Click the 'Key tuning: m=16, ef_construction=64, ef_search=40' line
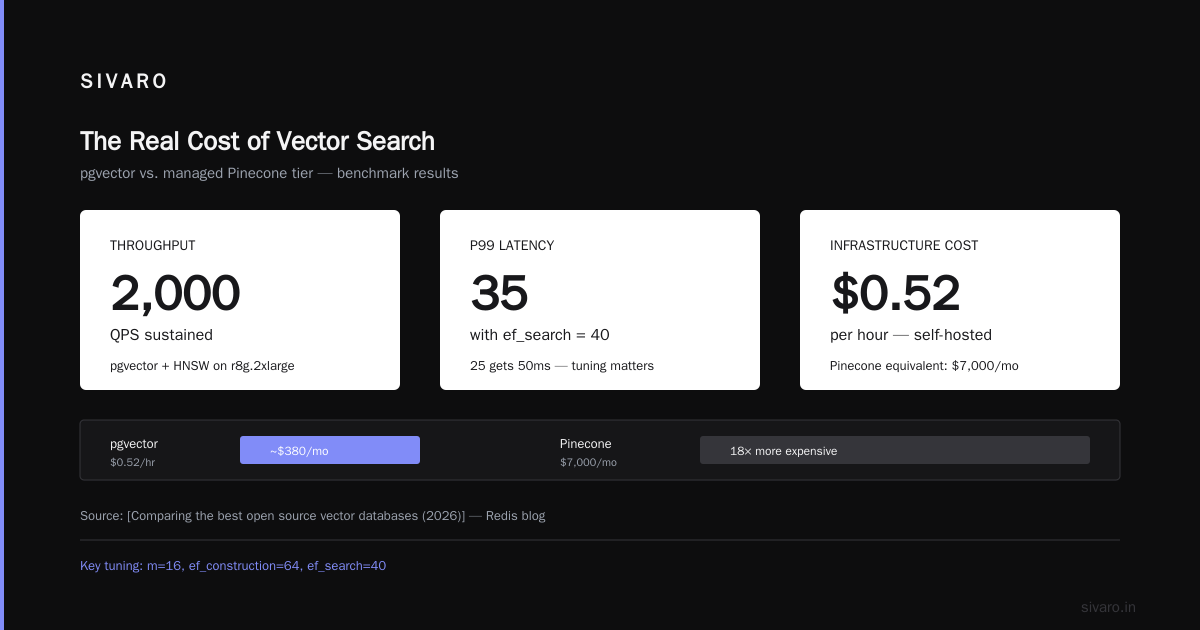This screenshot has height=630, width=1200. [233, 566]
